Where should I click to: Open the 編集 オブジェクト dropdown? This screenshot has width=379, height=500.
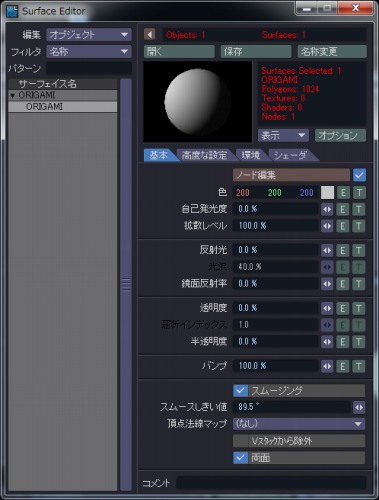point(89,35)
